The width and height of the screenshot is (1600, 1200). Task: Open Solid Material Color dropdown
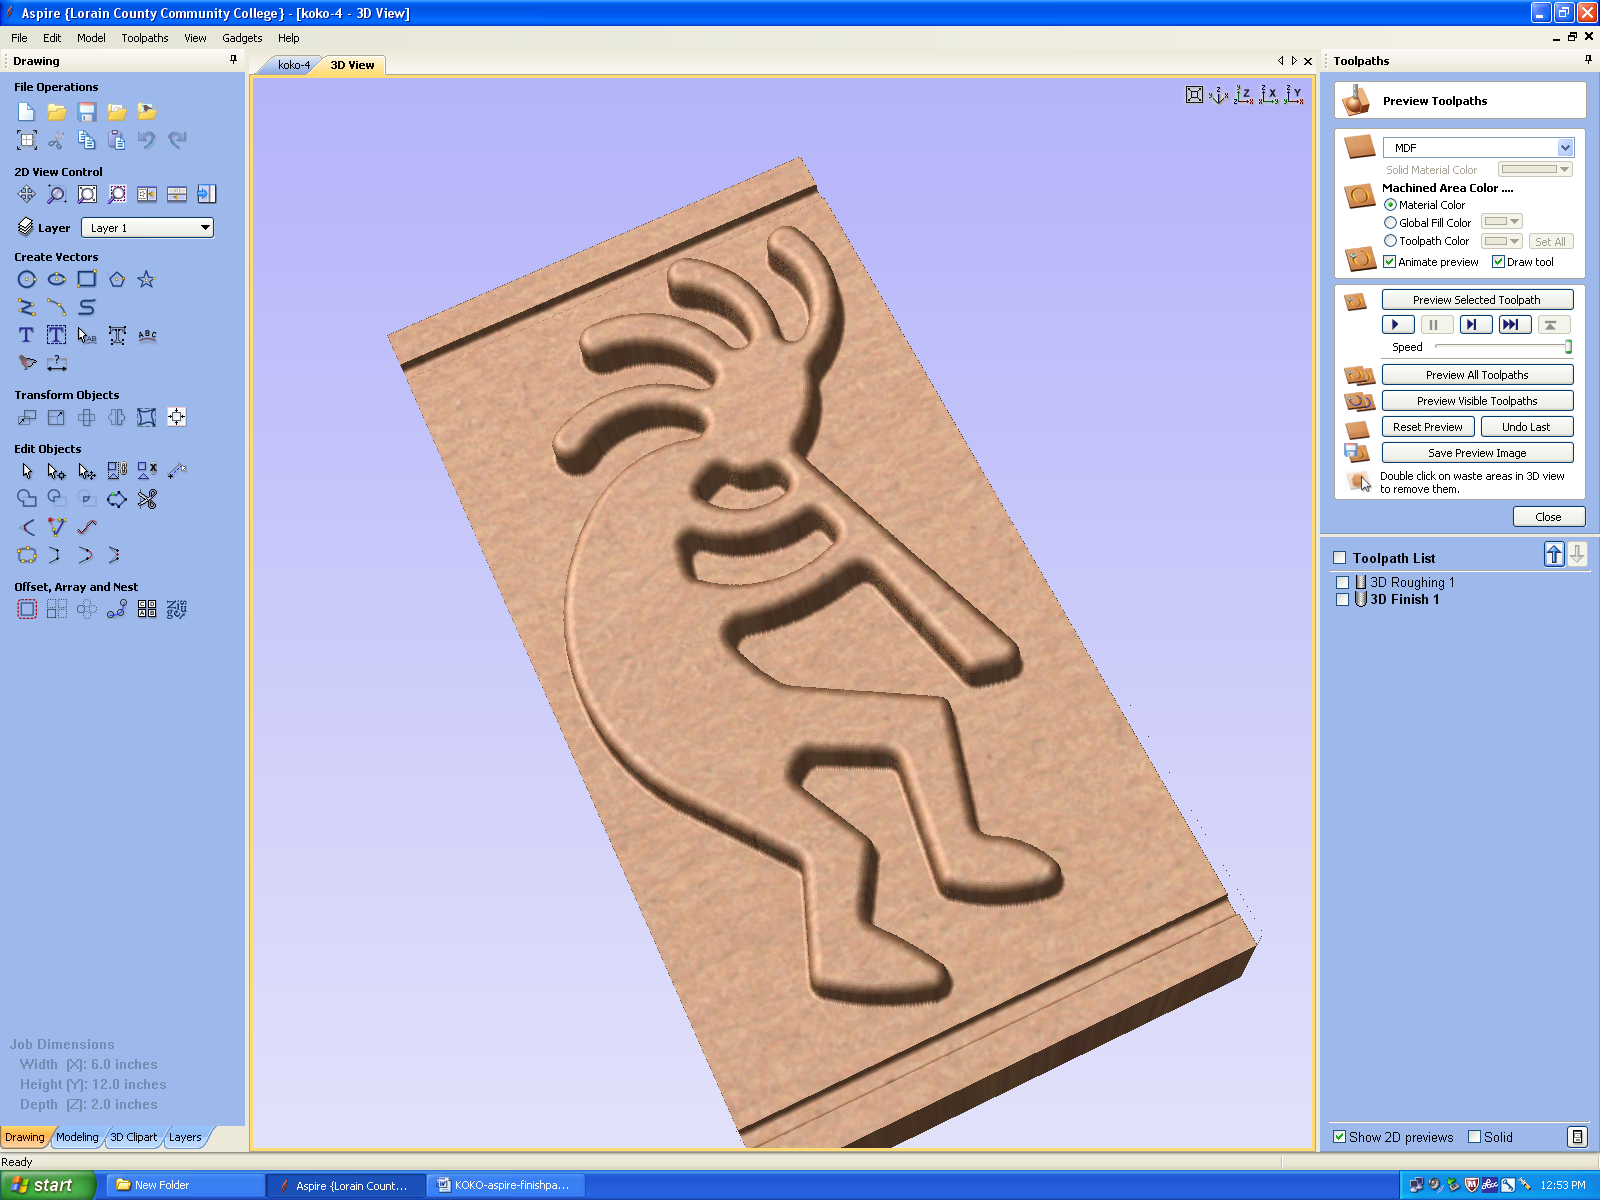tap(1535, 170)
